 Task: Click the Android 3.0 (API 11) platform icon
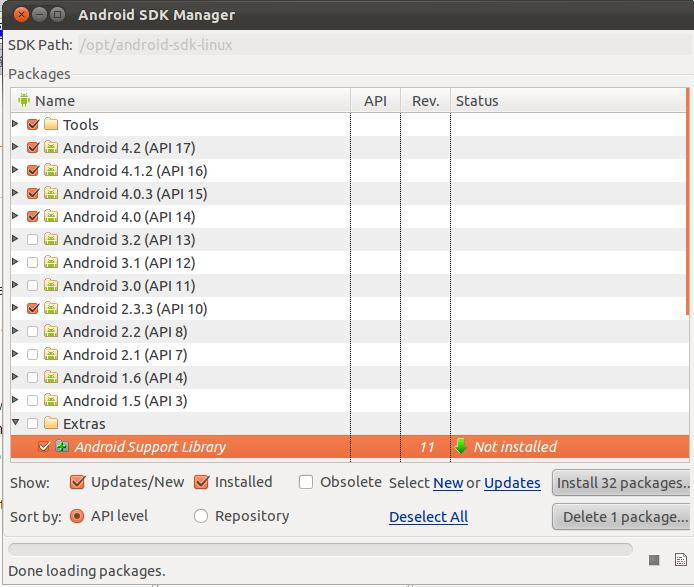click(x=51, y=285)
